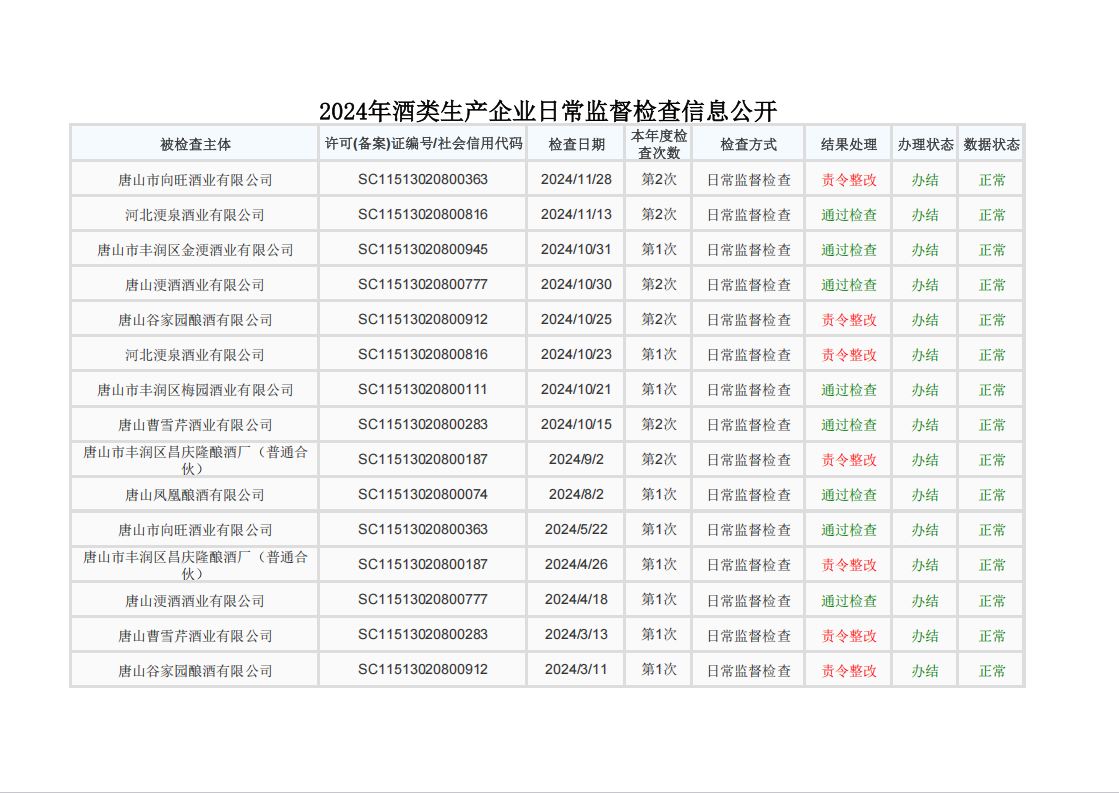Click 责令整改 result in the 2024/11/28 row
This screenshot has width=1119, height=793.
point(849,180)
